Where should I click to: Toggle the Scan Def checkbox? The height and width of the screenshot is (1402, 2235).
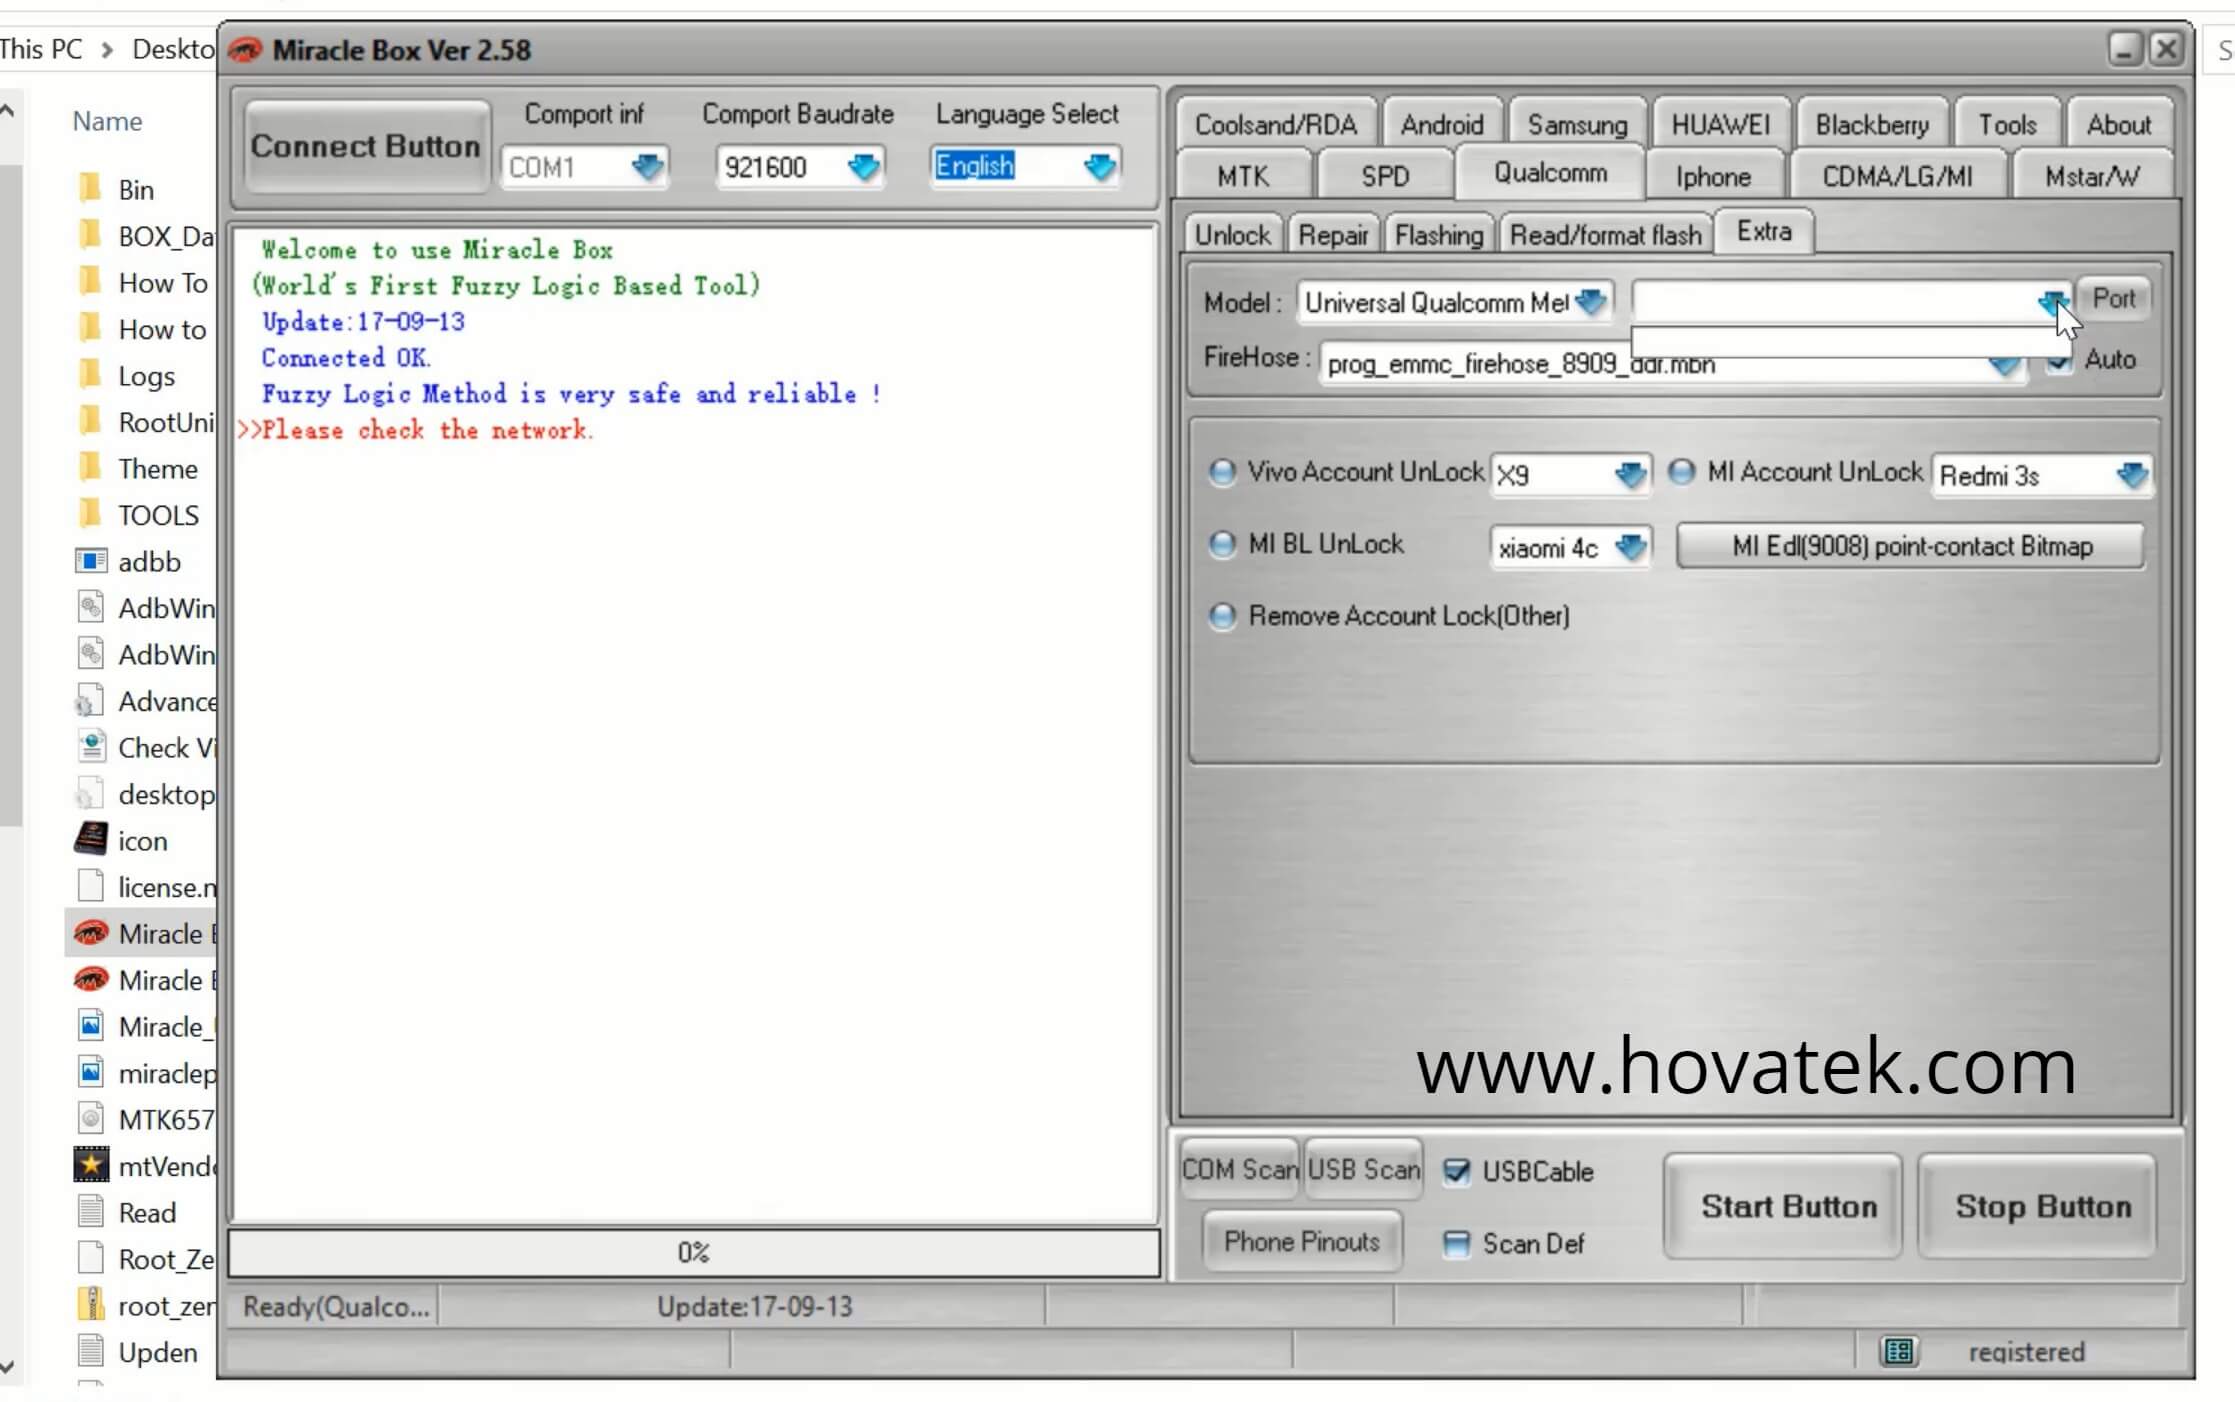pos(1456,1243)
